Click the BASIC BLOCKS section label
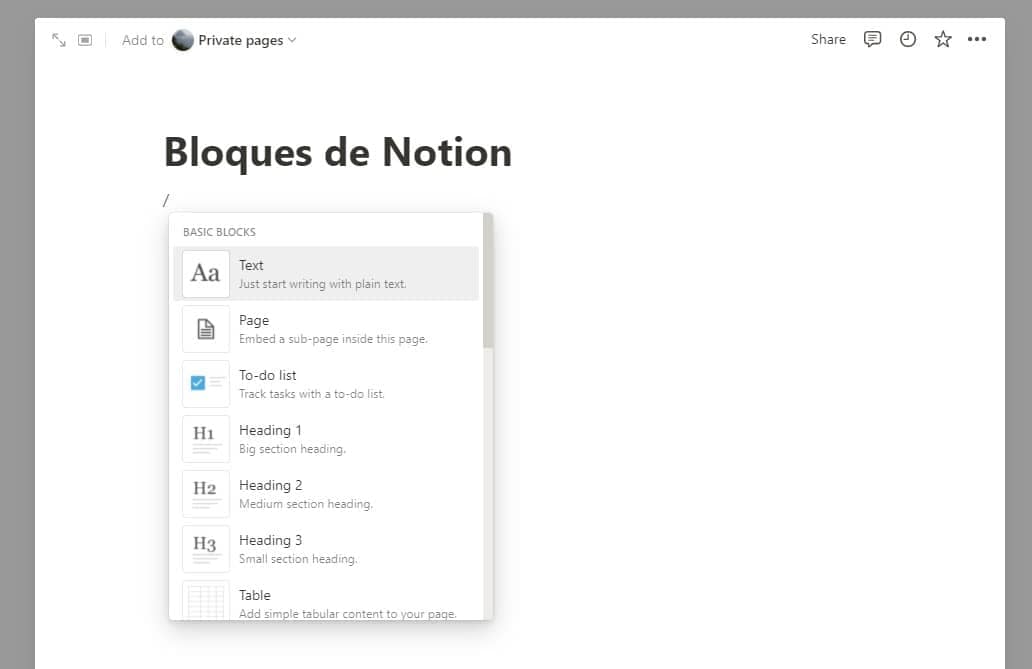 [219, 232]
